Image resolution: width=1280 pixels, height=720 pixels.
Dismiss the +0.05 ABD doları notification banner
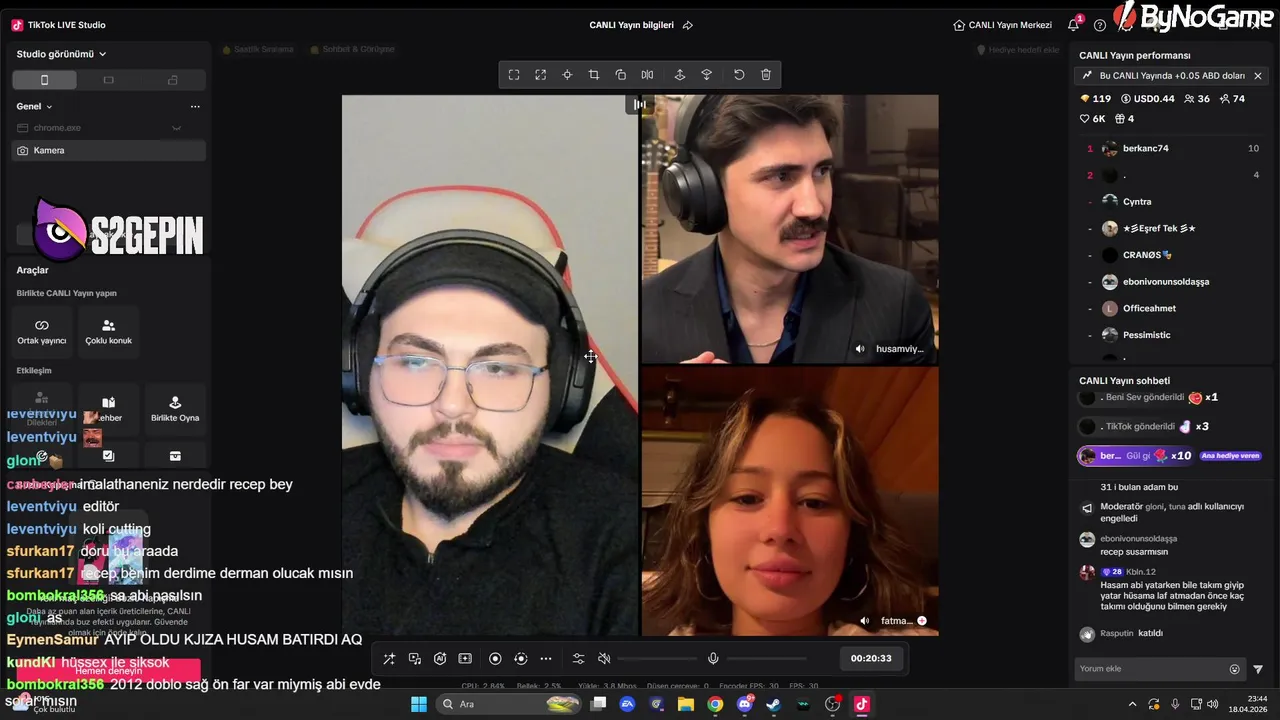(x=1258, y=76)
